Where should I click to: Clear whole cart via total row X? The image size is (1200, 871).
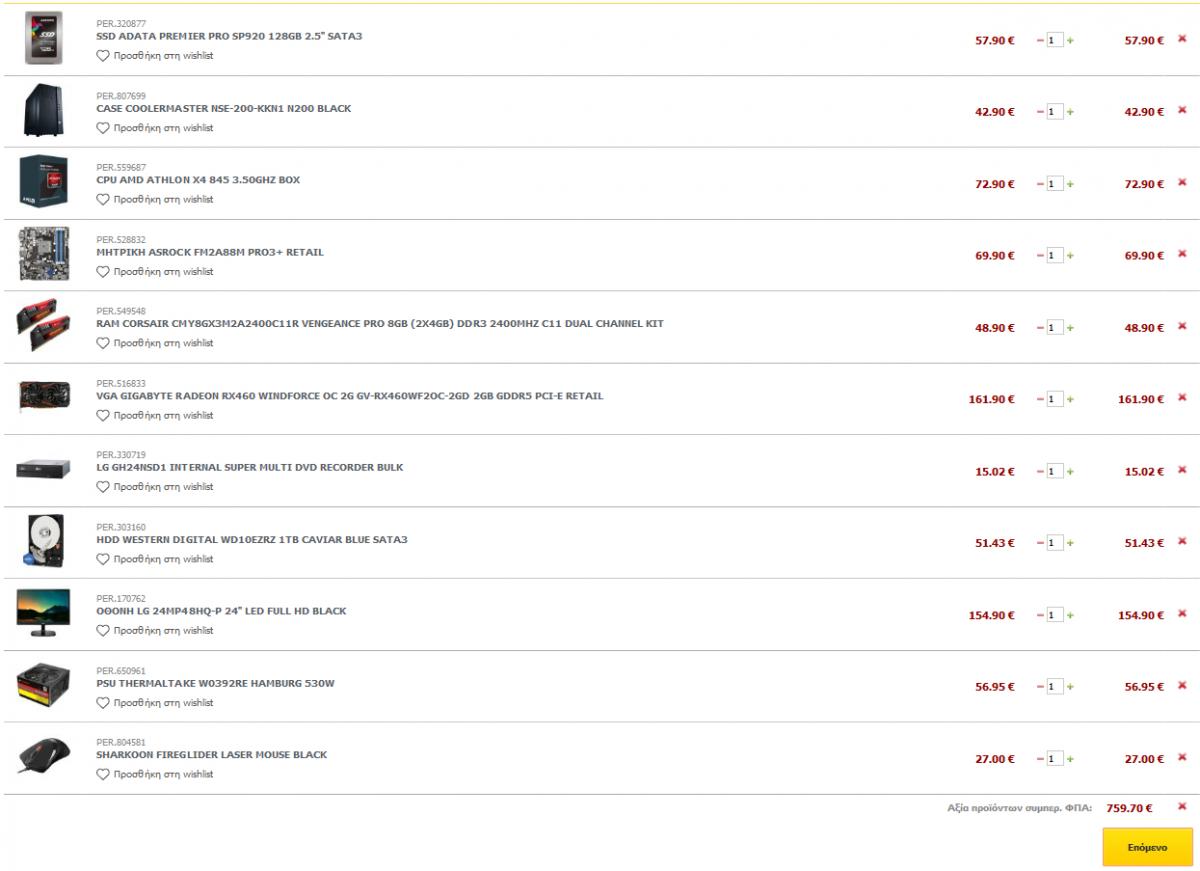[1182, 807]
